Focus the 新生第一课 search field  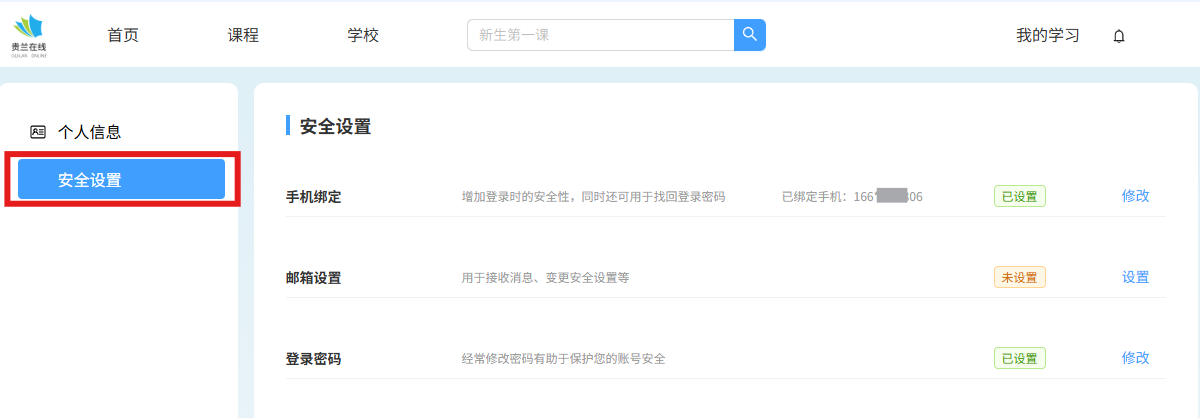[x=600, y=35]
